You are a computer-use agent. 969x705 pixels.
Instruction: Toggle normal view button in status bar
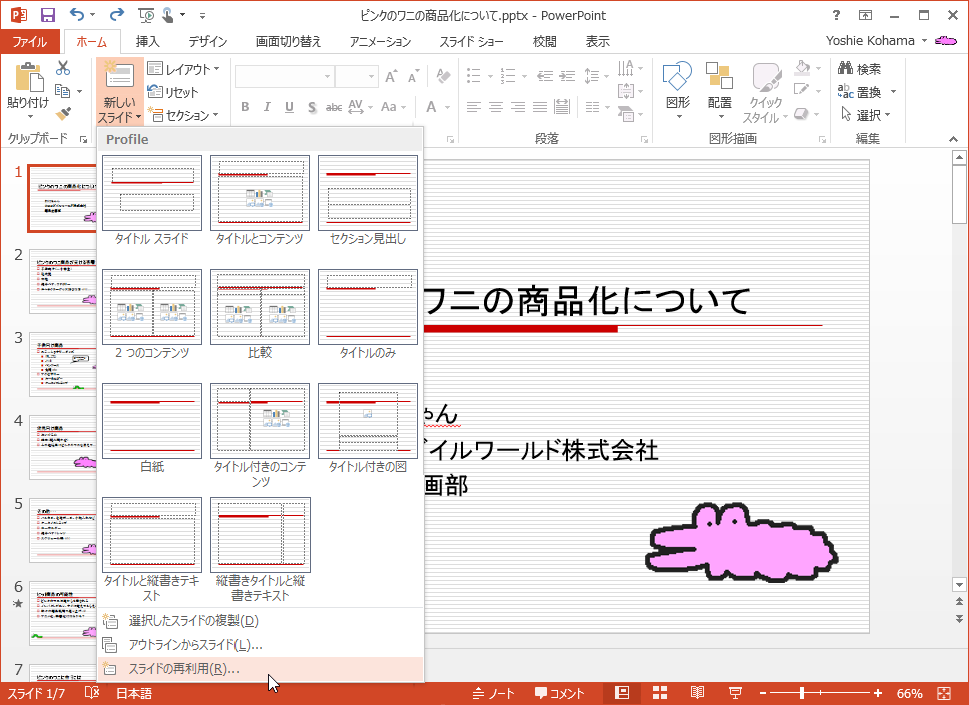(x=622, y=693)
